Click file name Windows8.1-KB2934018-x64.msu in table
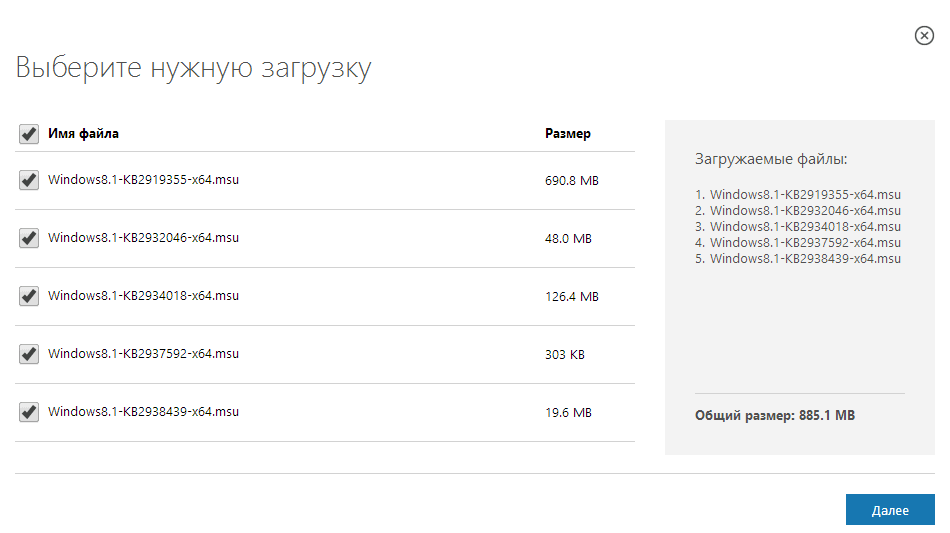The image size is (950, 533). [144, 296]
